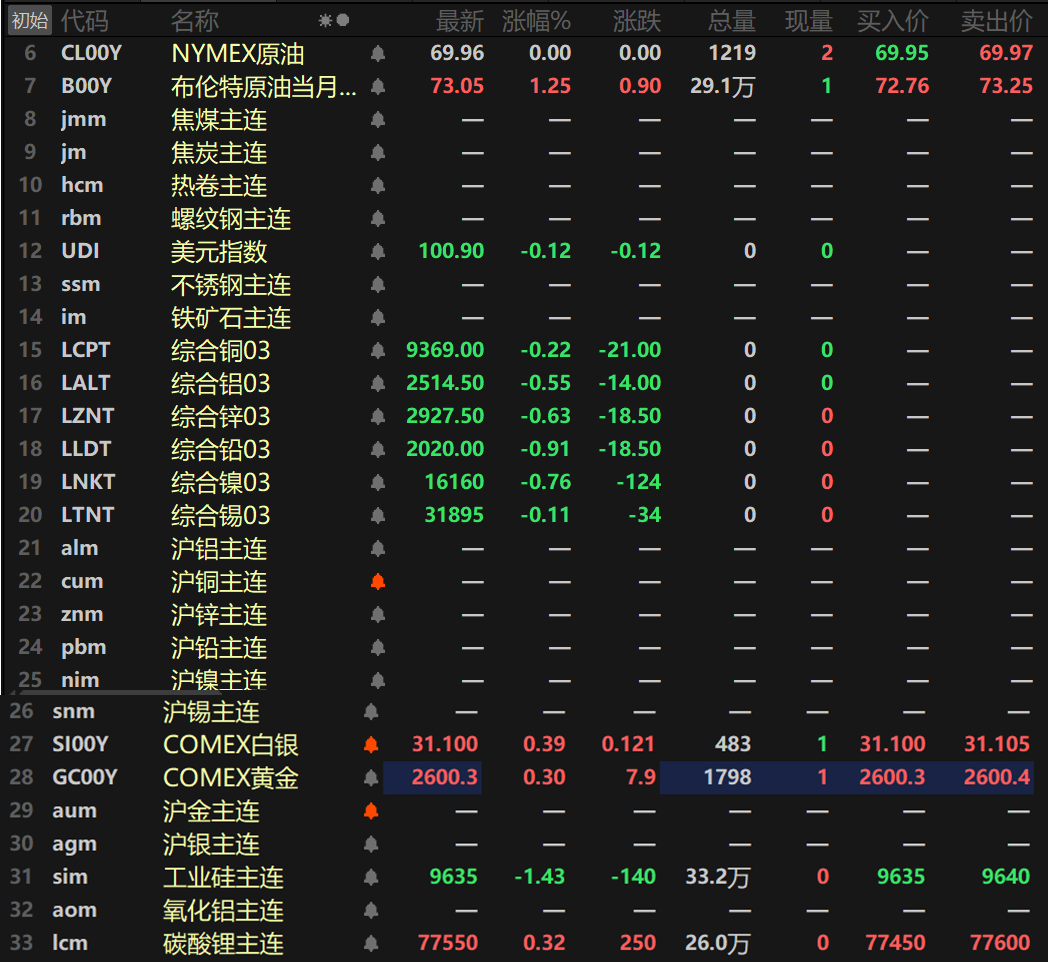Screen dimensions: 1048x962
Task: Click the alert bell for NYMEX原油
Action: pos(378,54)
